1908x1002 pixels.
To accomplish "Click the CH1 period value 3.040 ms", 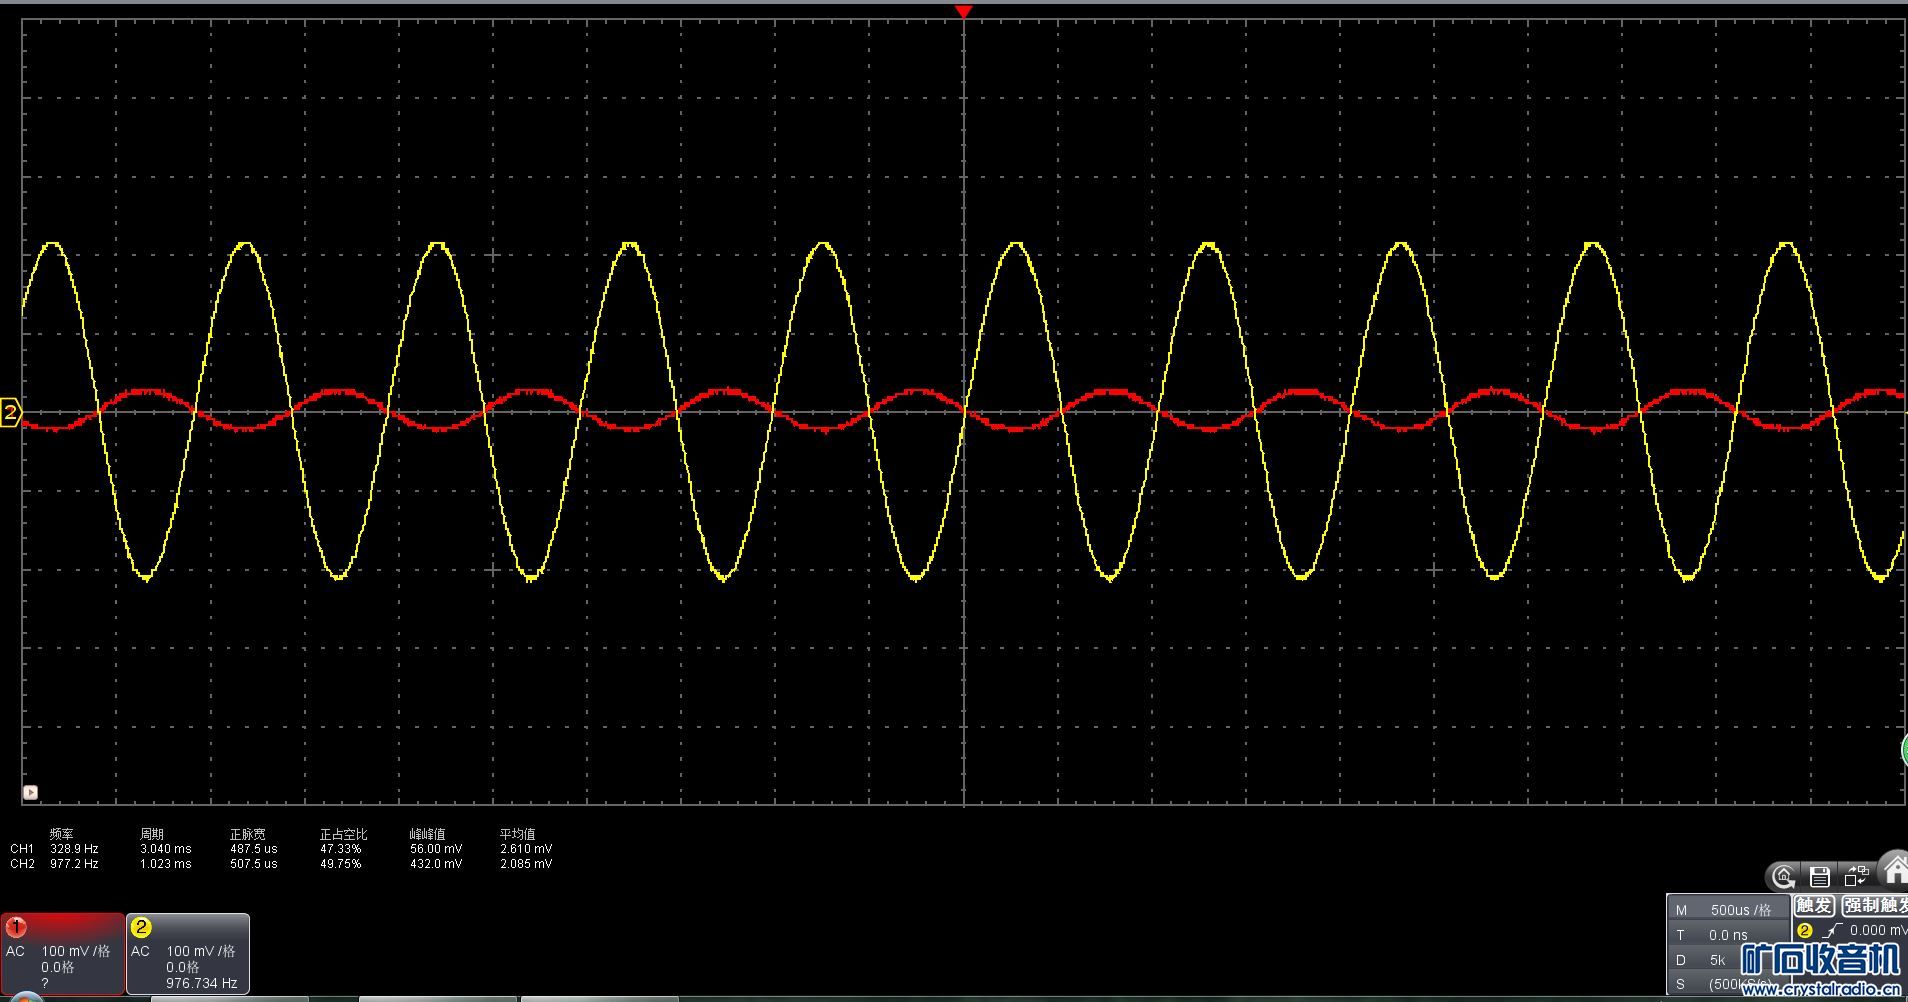I will (x=165, y=849).
